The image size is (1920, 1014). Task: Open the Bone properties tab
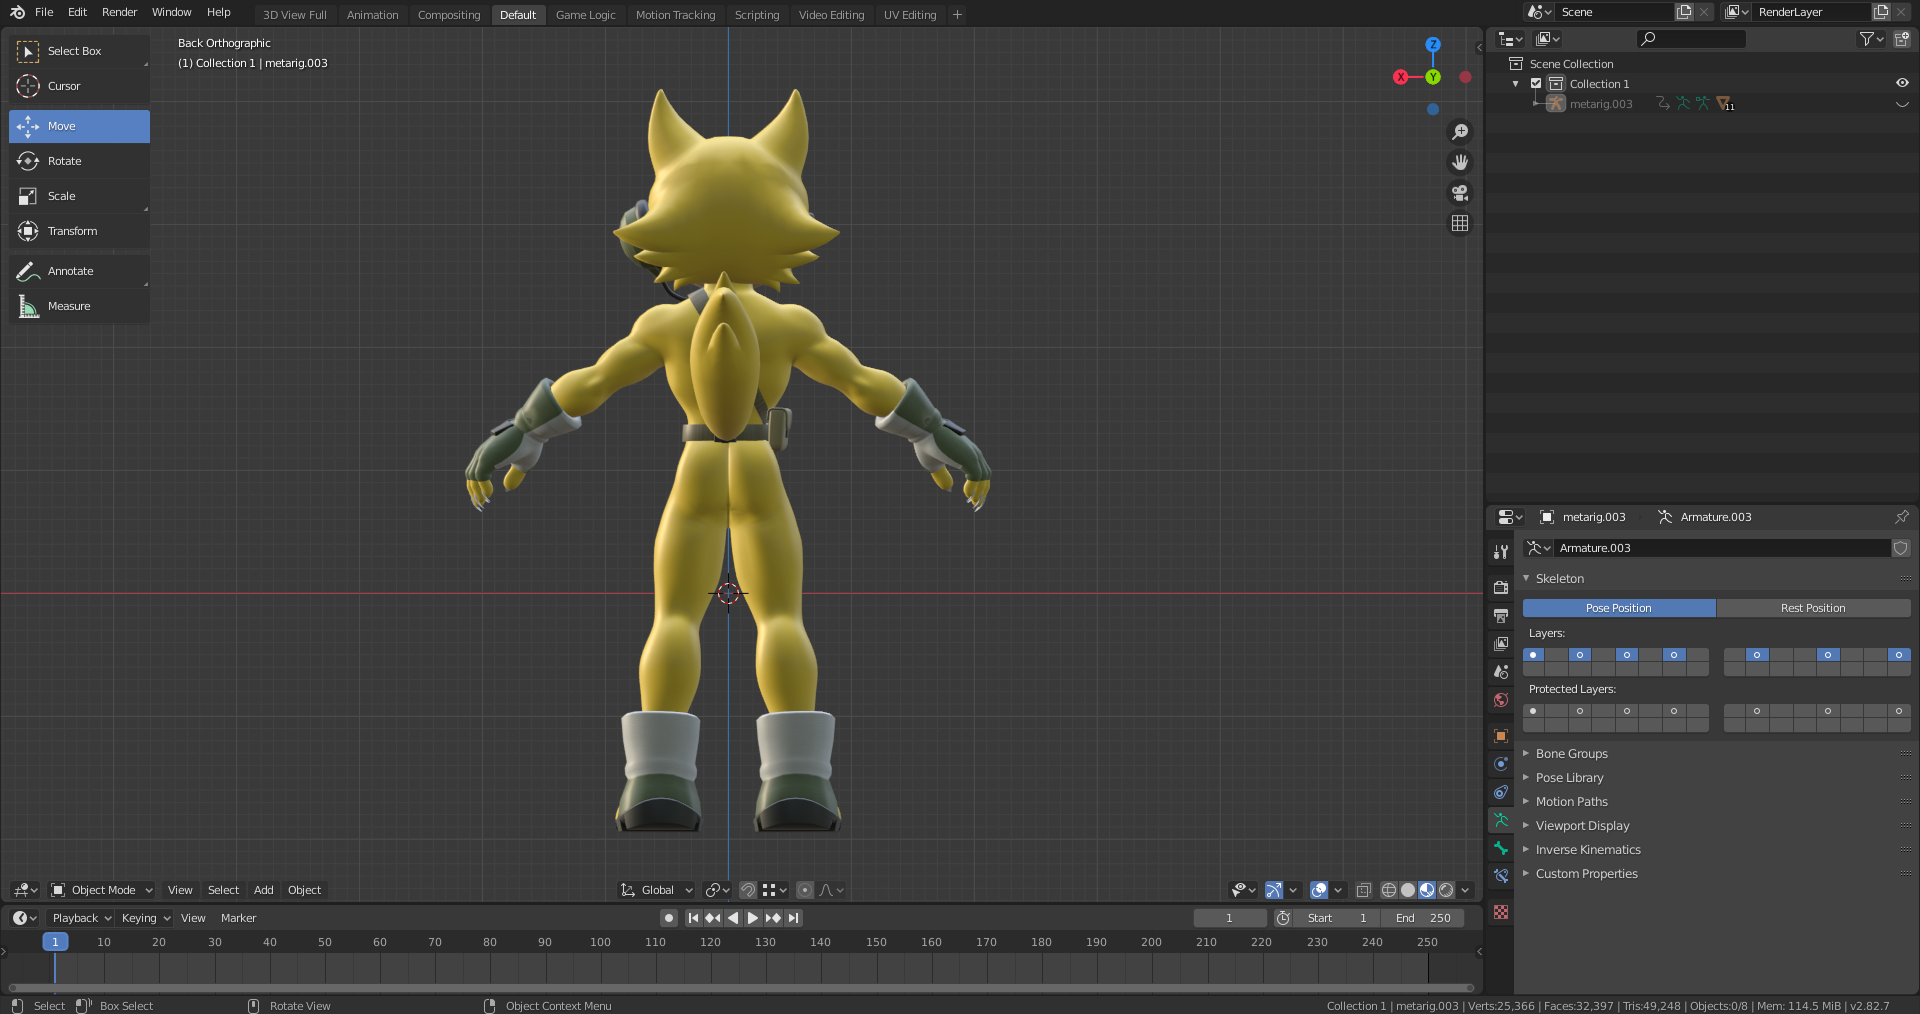1500,848
